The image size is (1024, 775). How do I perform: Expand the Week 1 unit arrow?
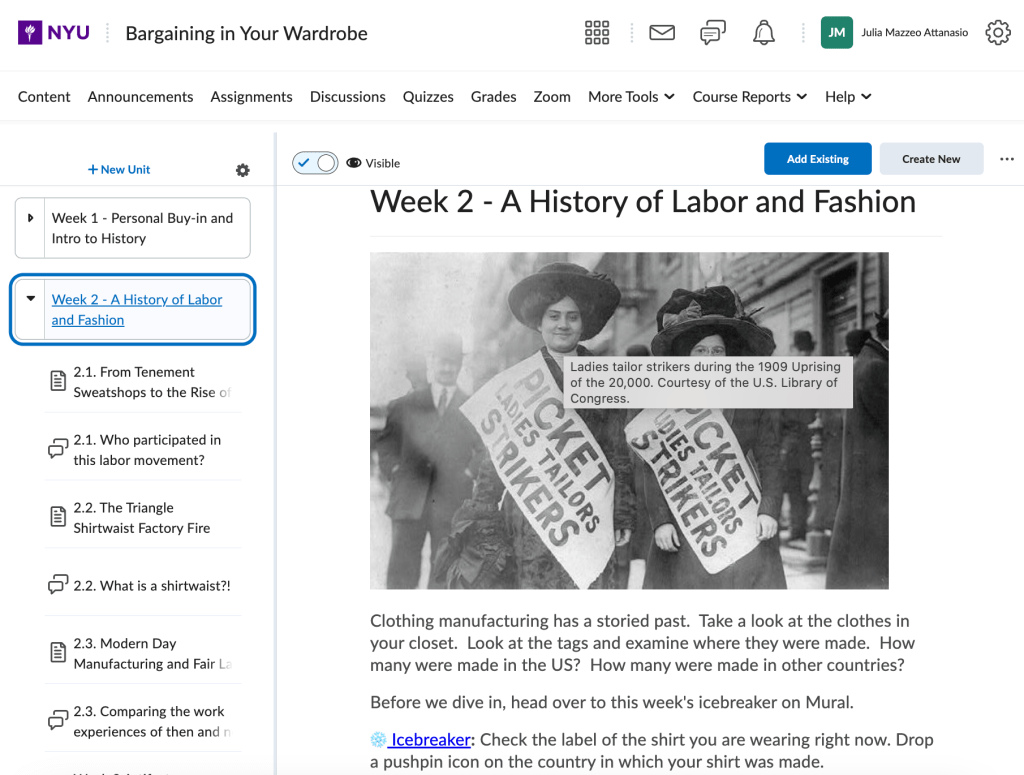[30, 218]
